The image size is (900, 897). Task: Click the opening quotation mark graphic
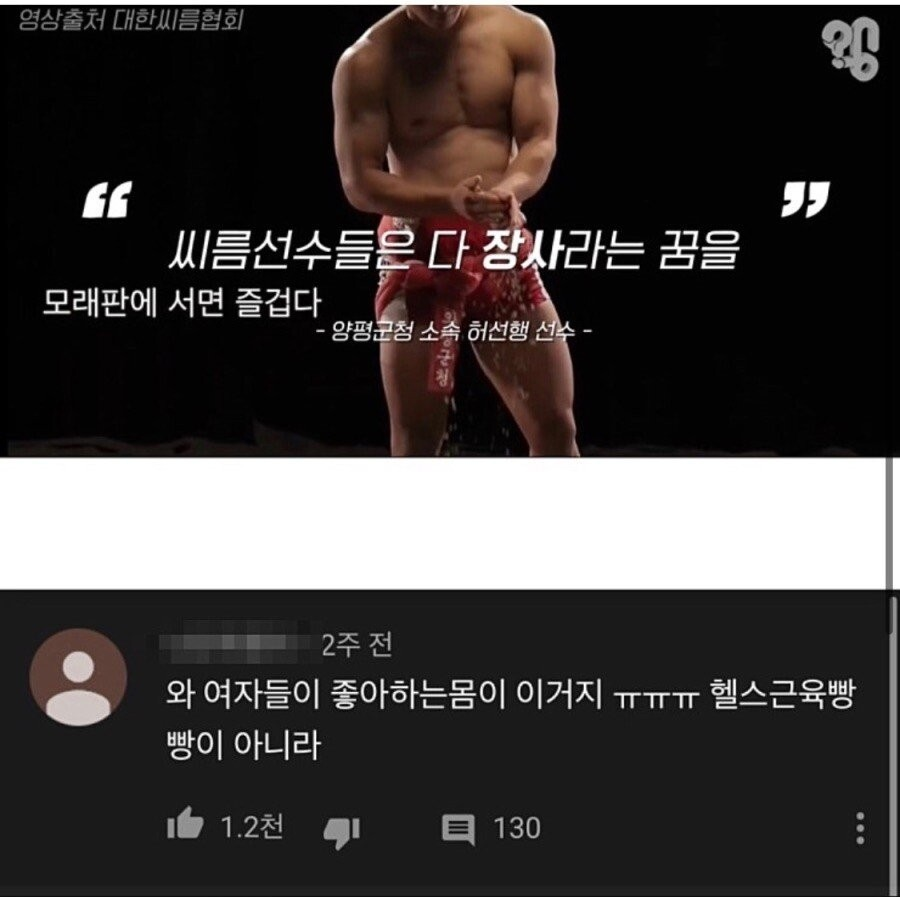[107, 200]
